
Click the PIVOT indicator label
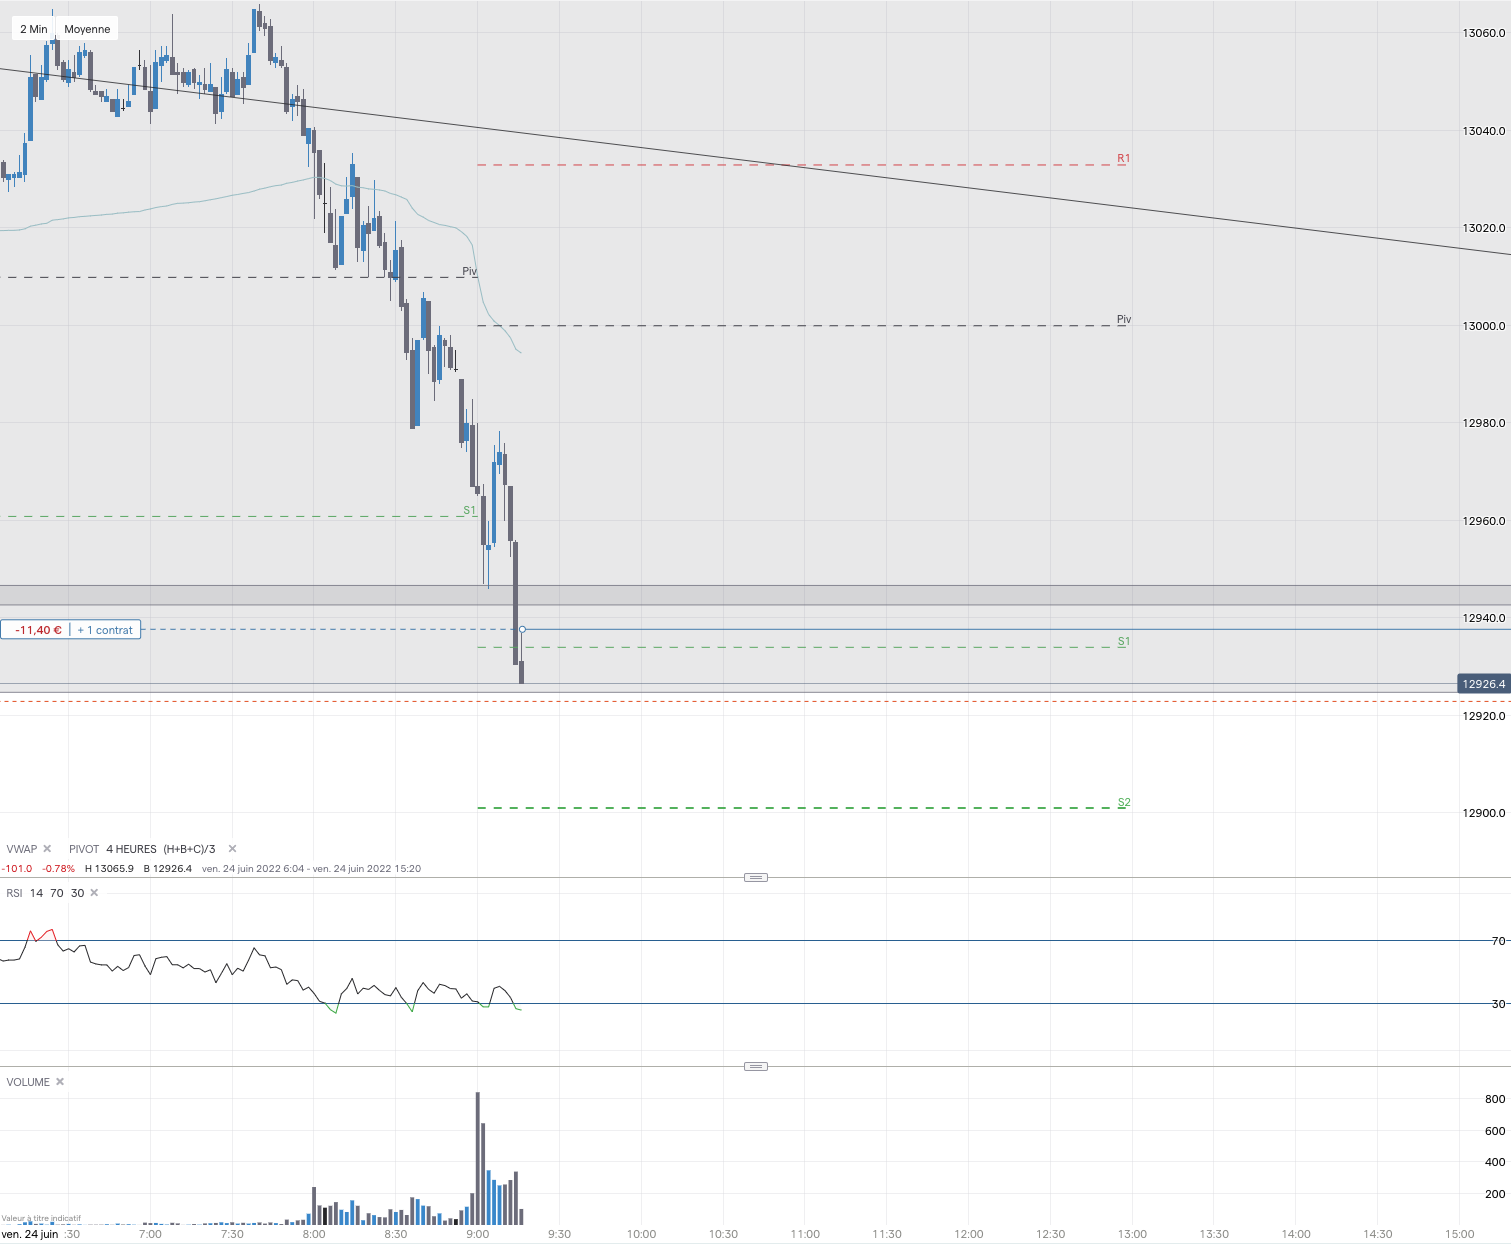click(84, 849)
